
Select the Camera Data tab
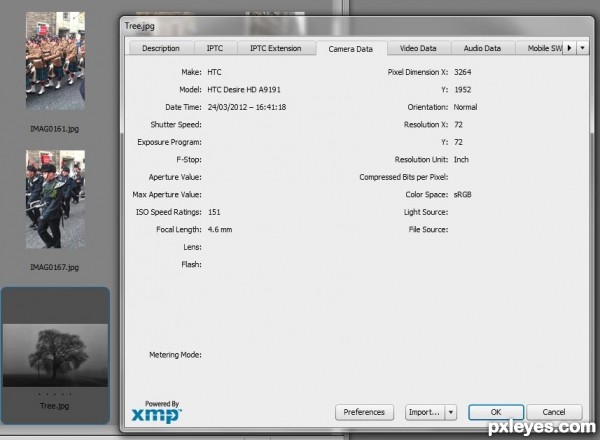[x=351, y=49]
